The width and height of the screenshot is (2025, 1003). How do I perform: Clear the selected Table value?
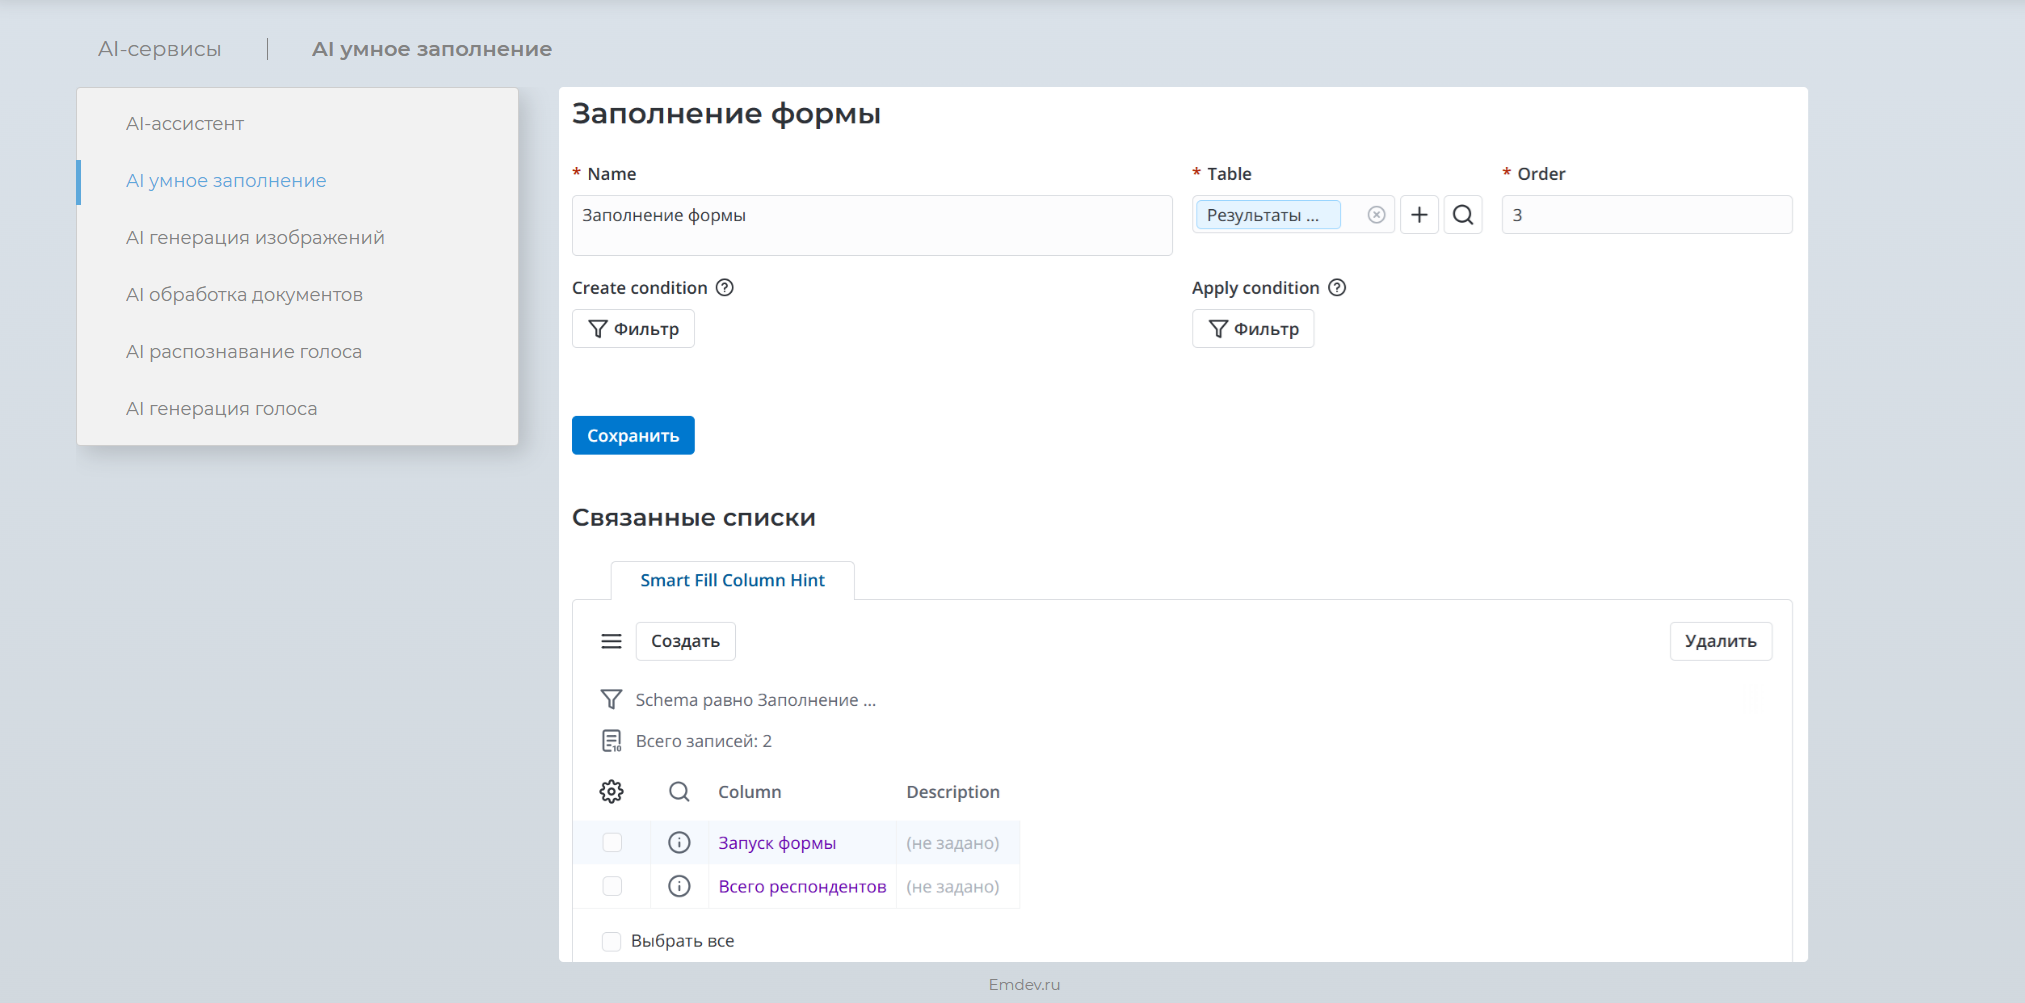pos(1376,215)
